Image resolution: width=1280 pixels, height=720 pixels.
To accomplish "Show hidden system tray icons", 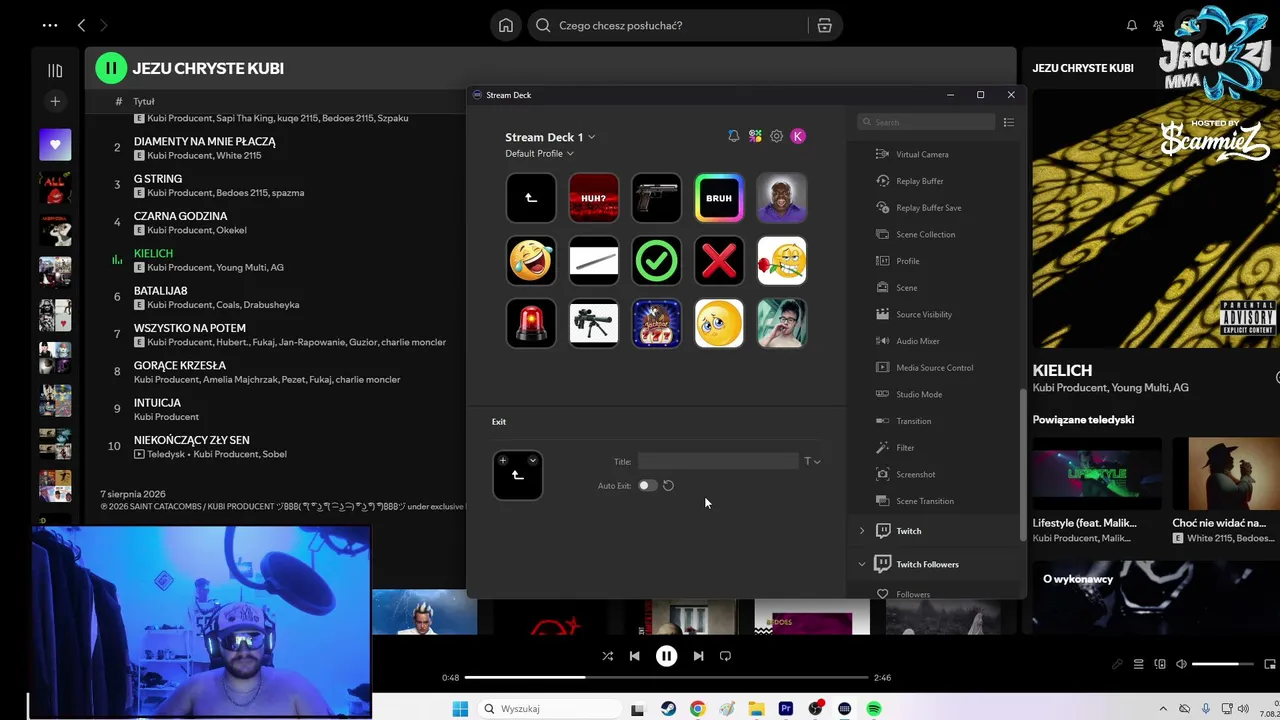I will point(1162,709).
